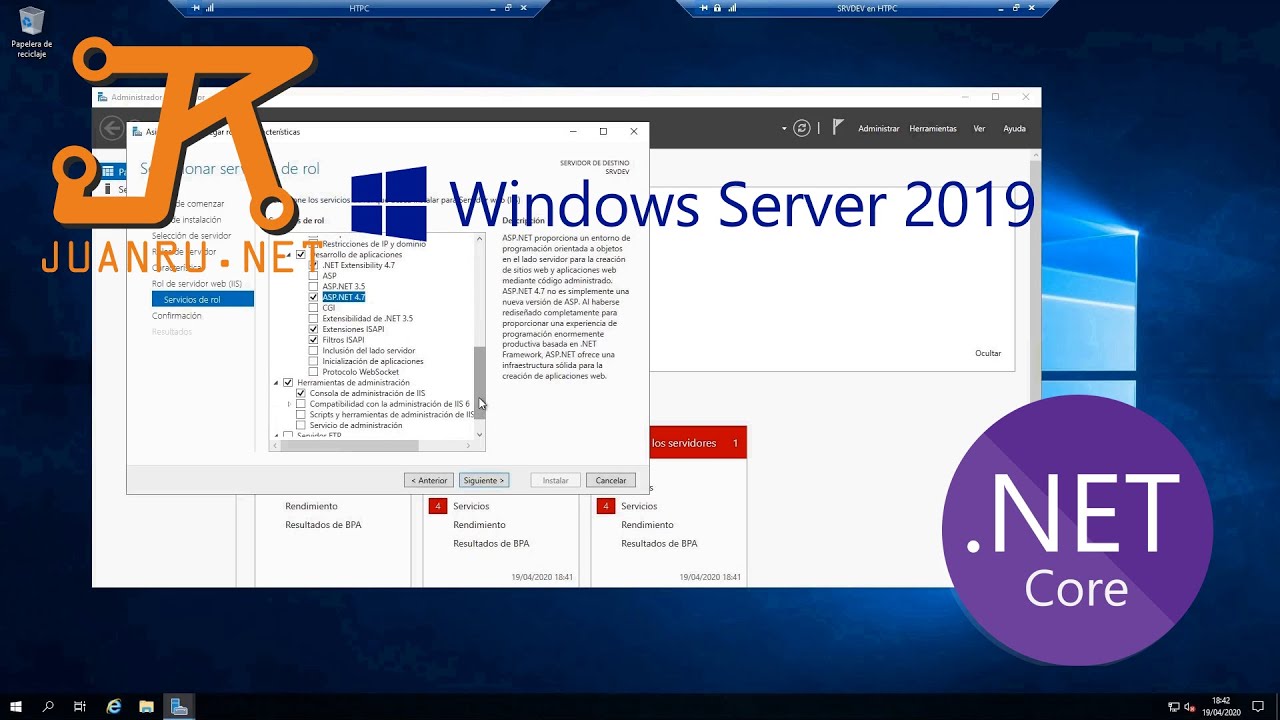The height and width of the screenshot is (720, 1280).
Task: Check Inicialización de aplicaciones
Action: [314, 361]
